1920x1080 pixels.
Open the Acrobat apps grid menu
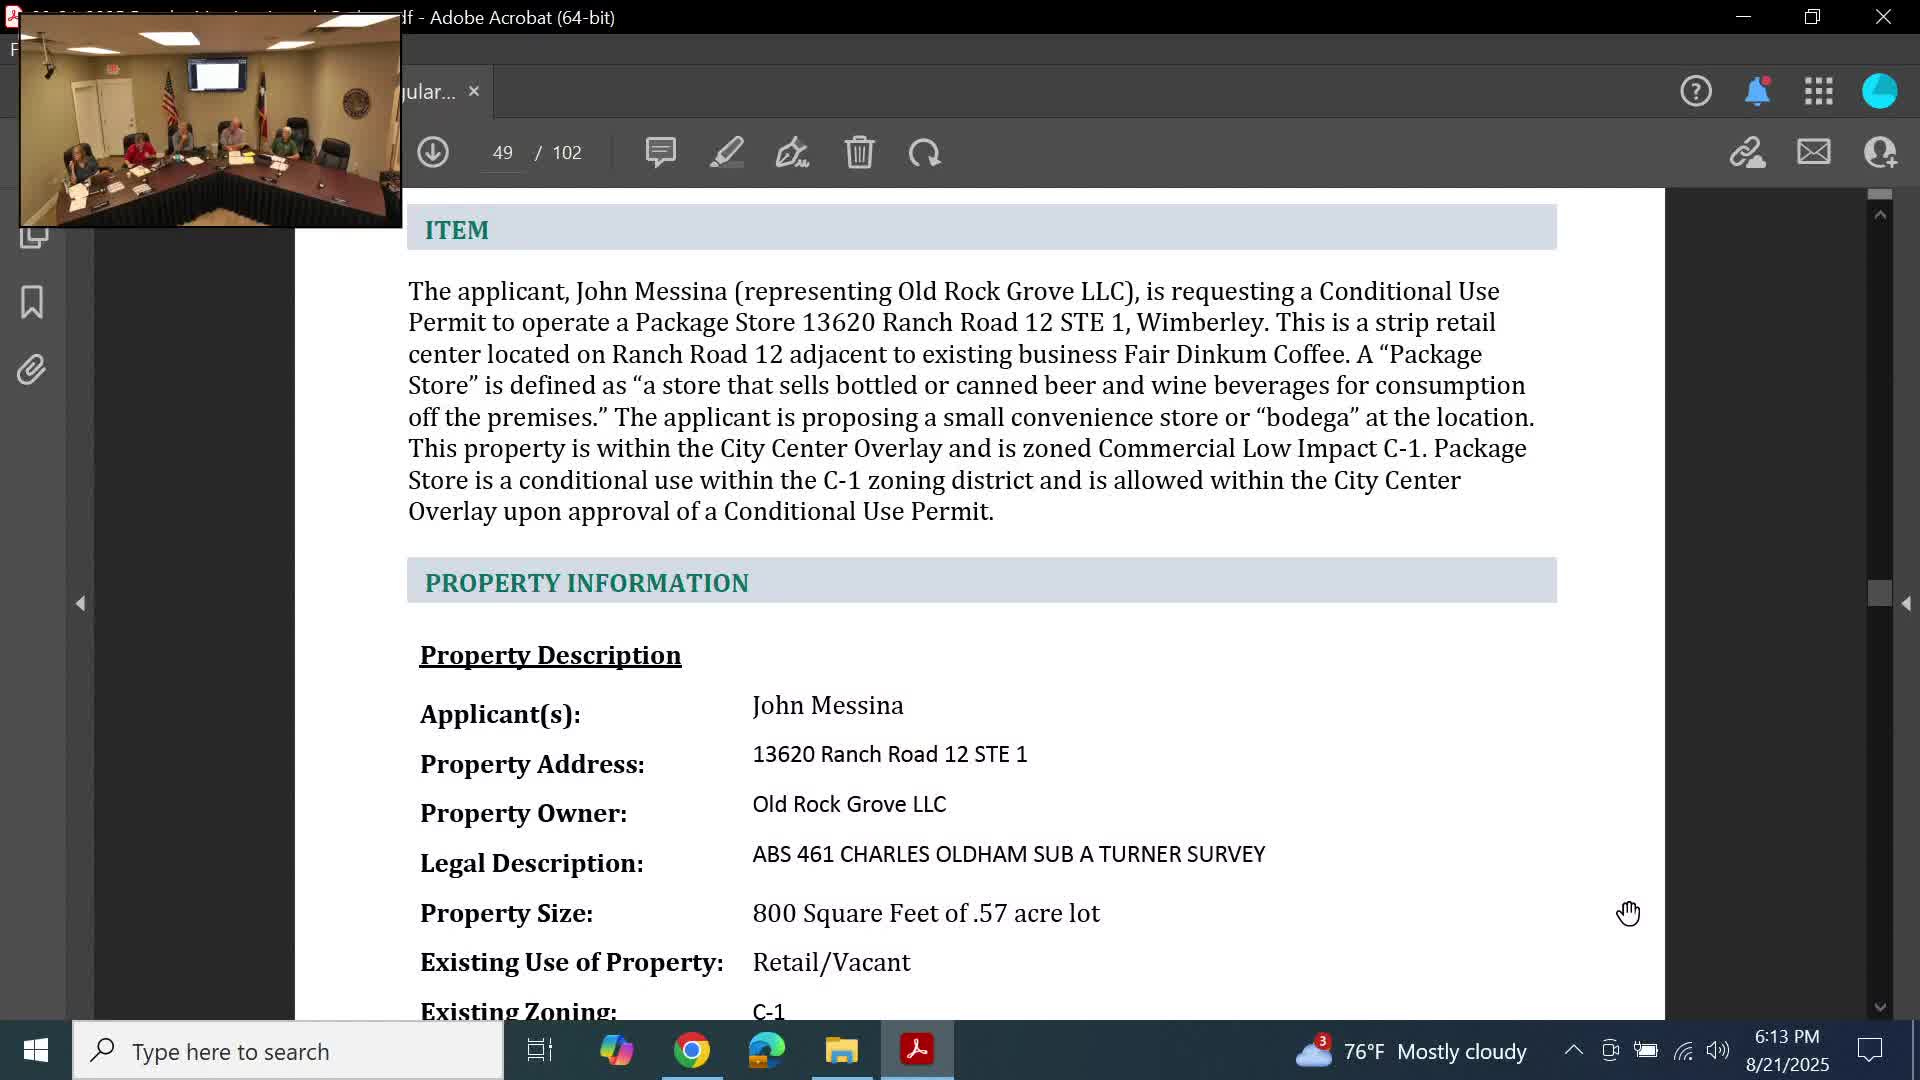pos(1818,91)
